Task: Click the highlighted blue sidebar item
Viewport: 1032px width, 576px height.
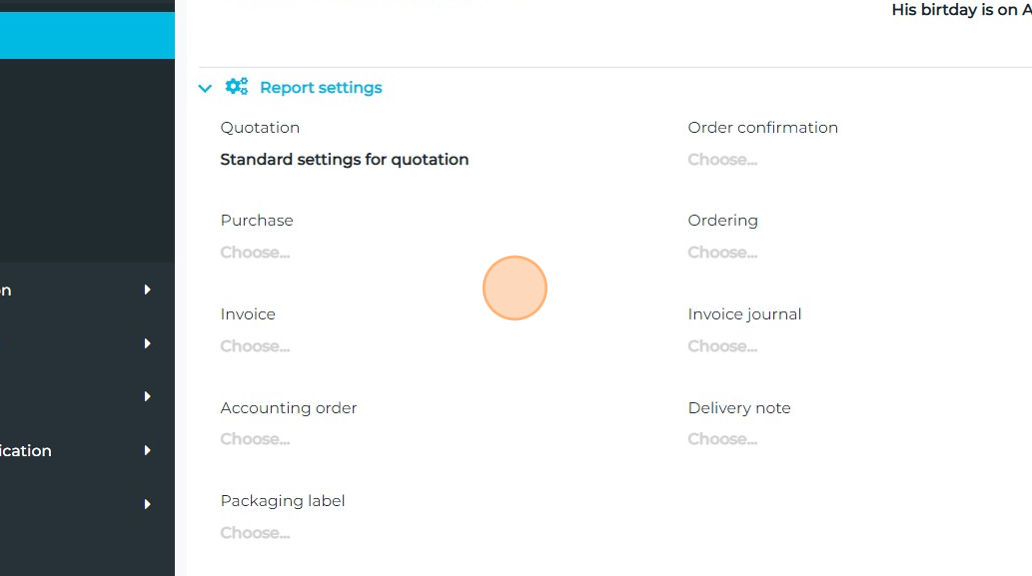Action: [87, 36]
